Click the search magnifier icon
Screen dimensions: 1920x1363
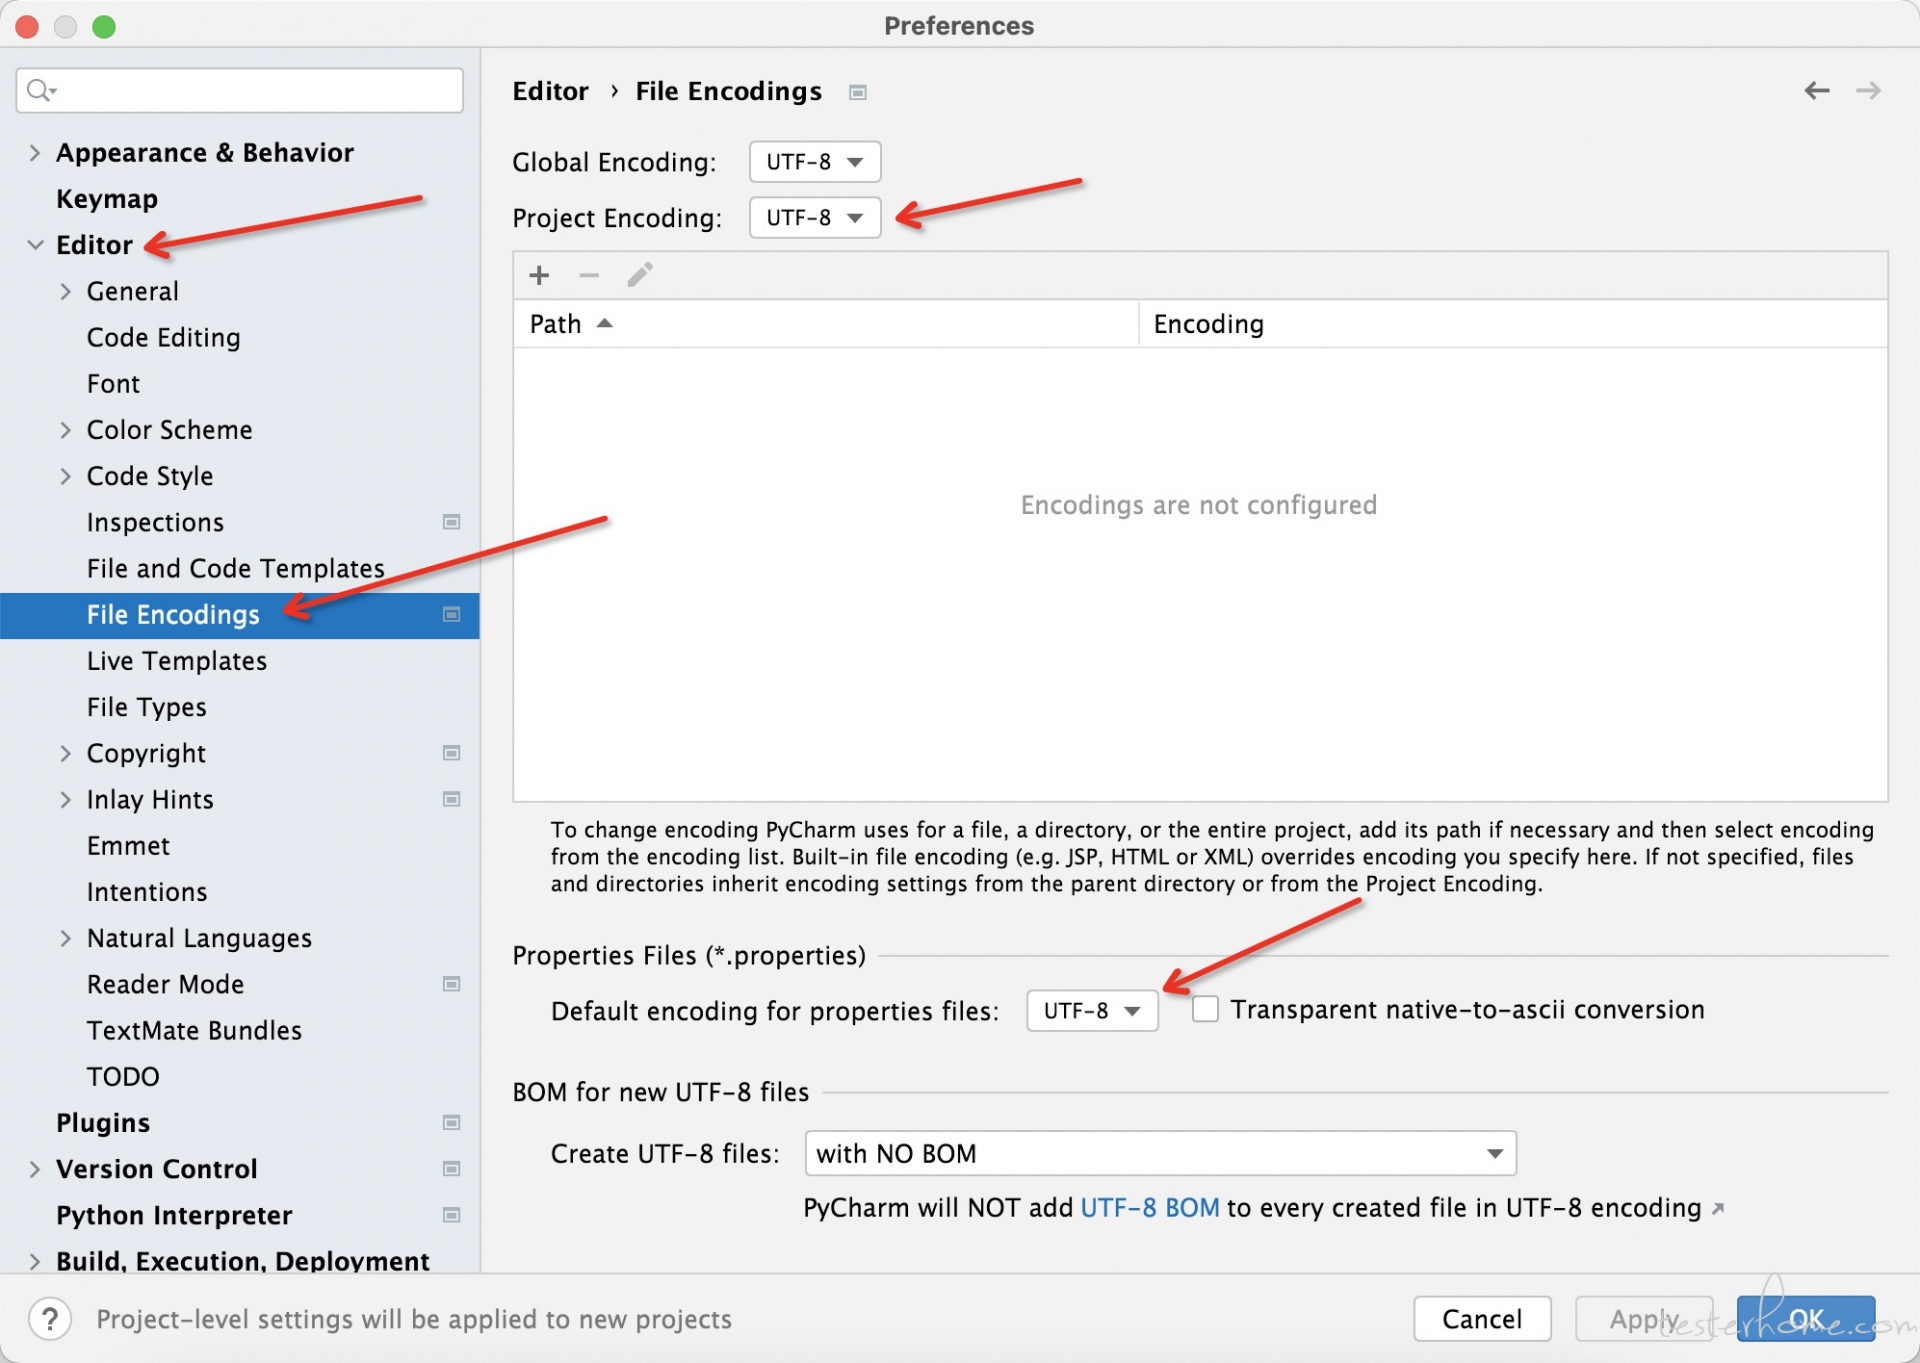(40, 91)
